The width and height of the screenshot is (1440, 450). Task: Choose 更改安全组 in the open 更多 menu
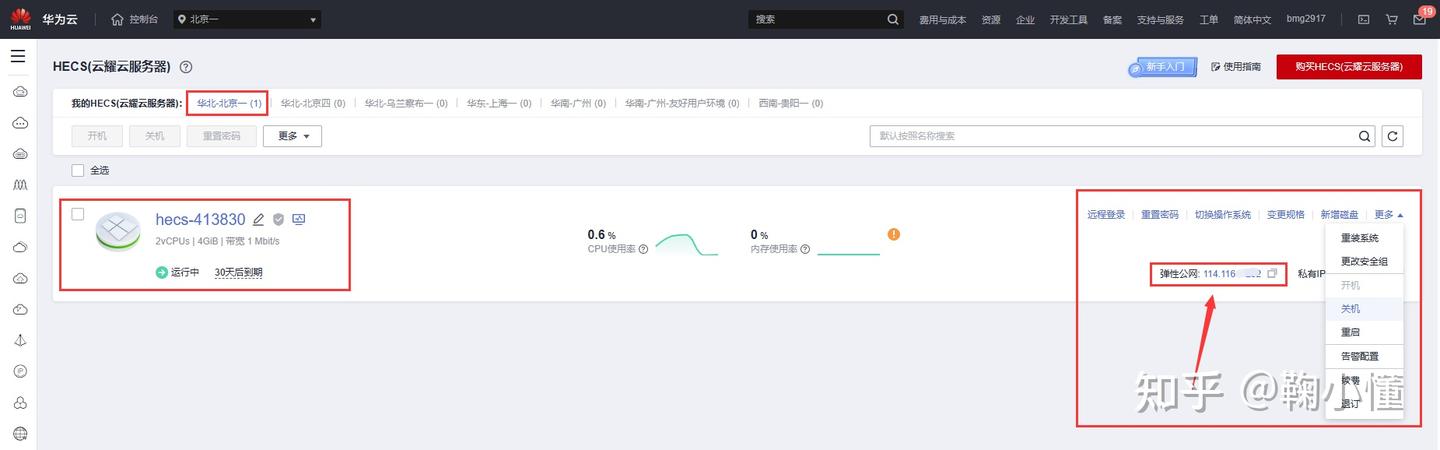click(1364, 261)
